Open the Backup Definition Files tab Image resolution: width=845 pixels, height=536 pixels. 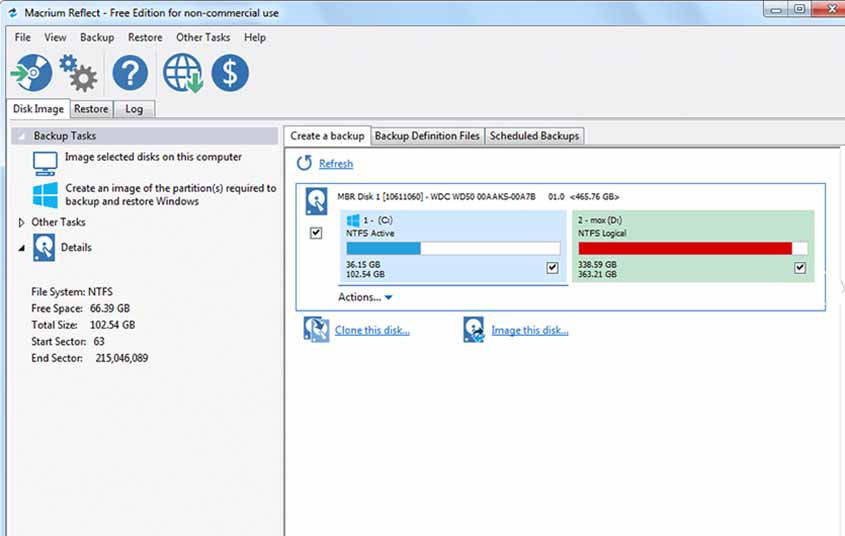point(427,136)
